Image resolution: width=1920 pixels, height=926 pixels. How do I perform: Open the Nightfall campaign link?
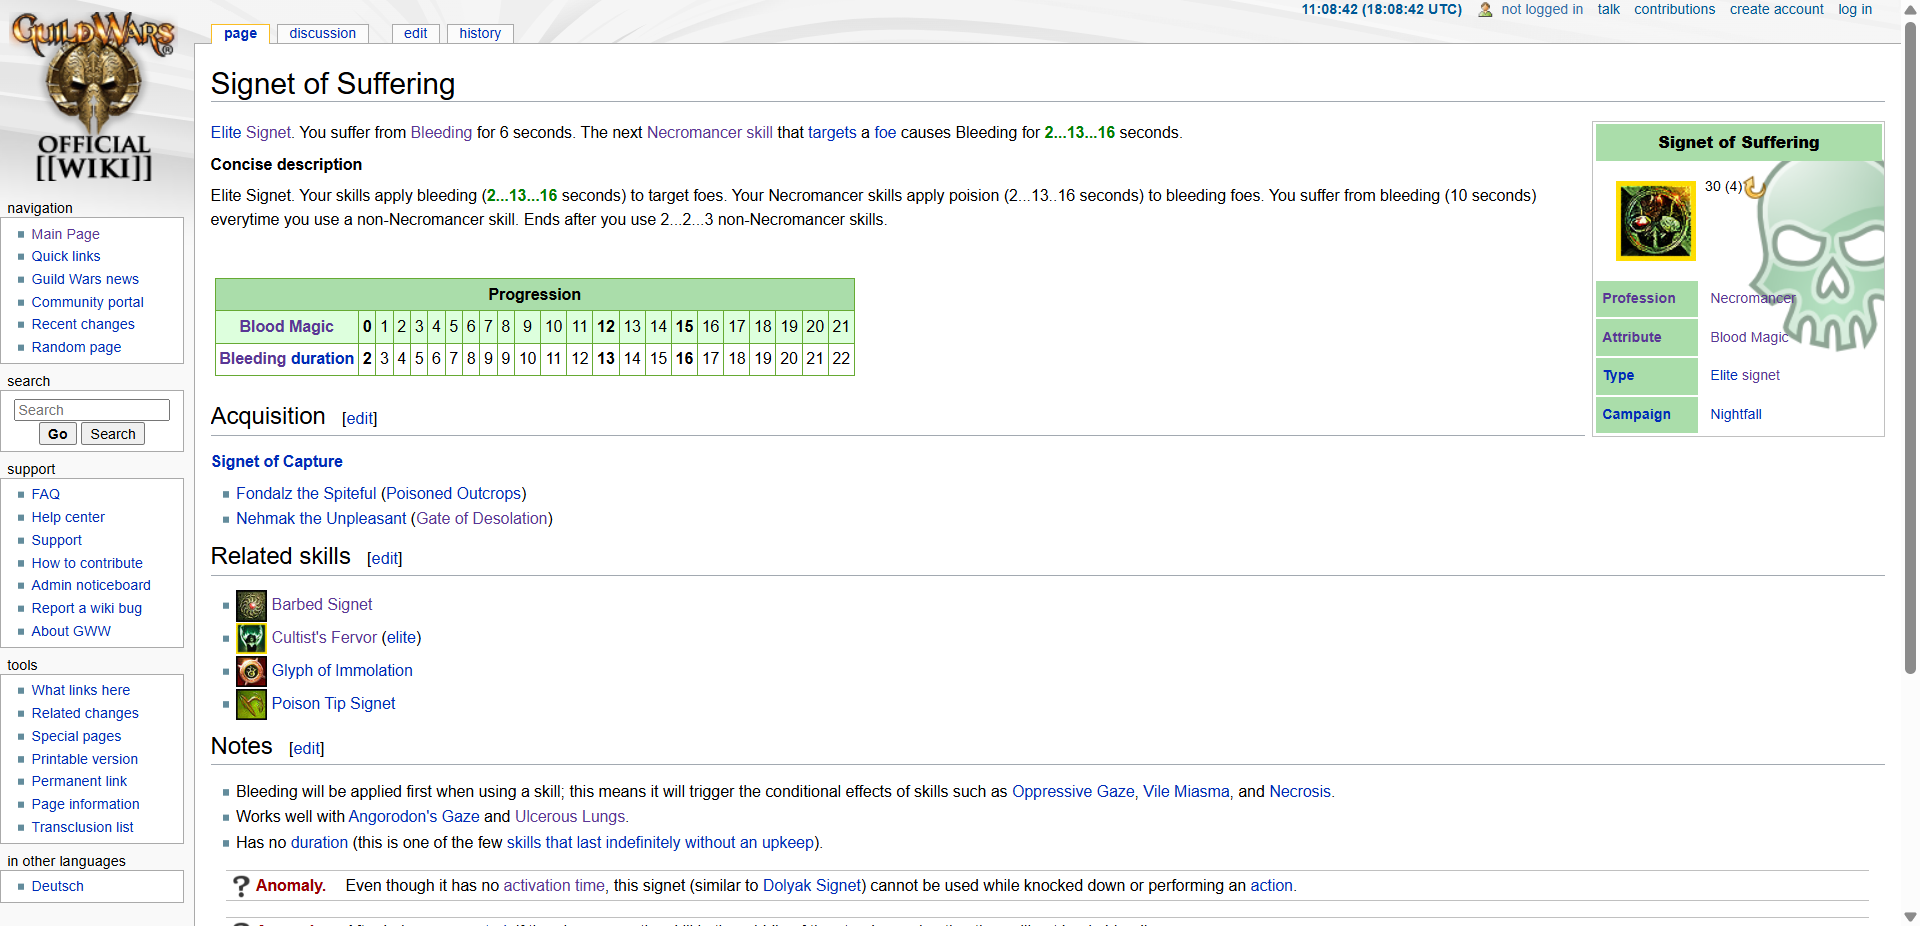tap(1736, 414)
